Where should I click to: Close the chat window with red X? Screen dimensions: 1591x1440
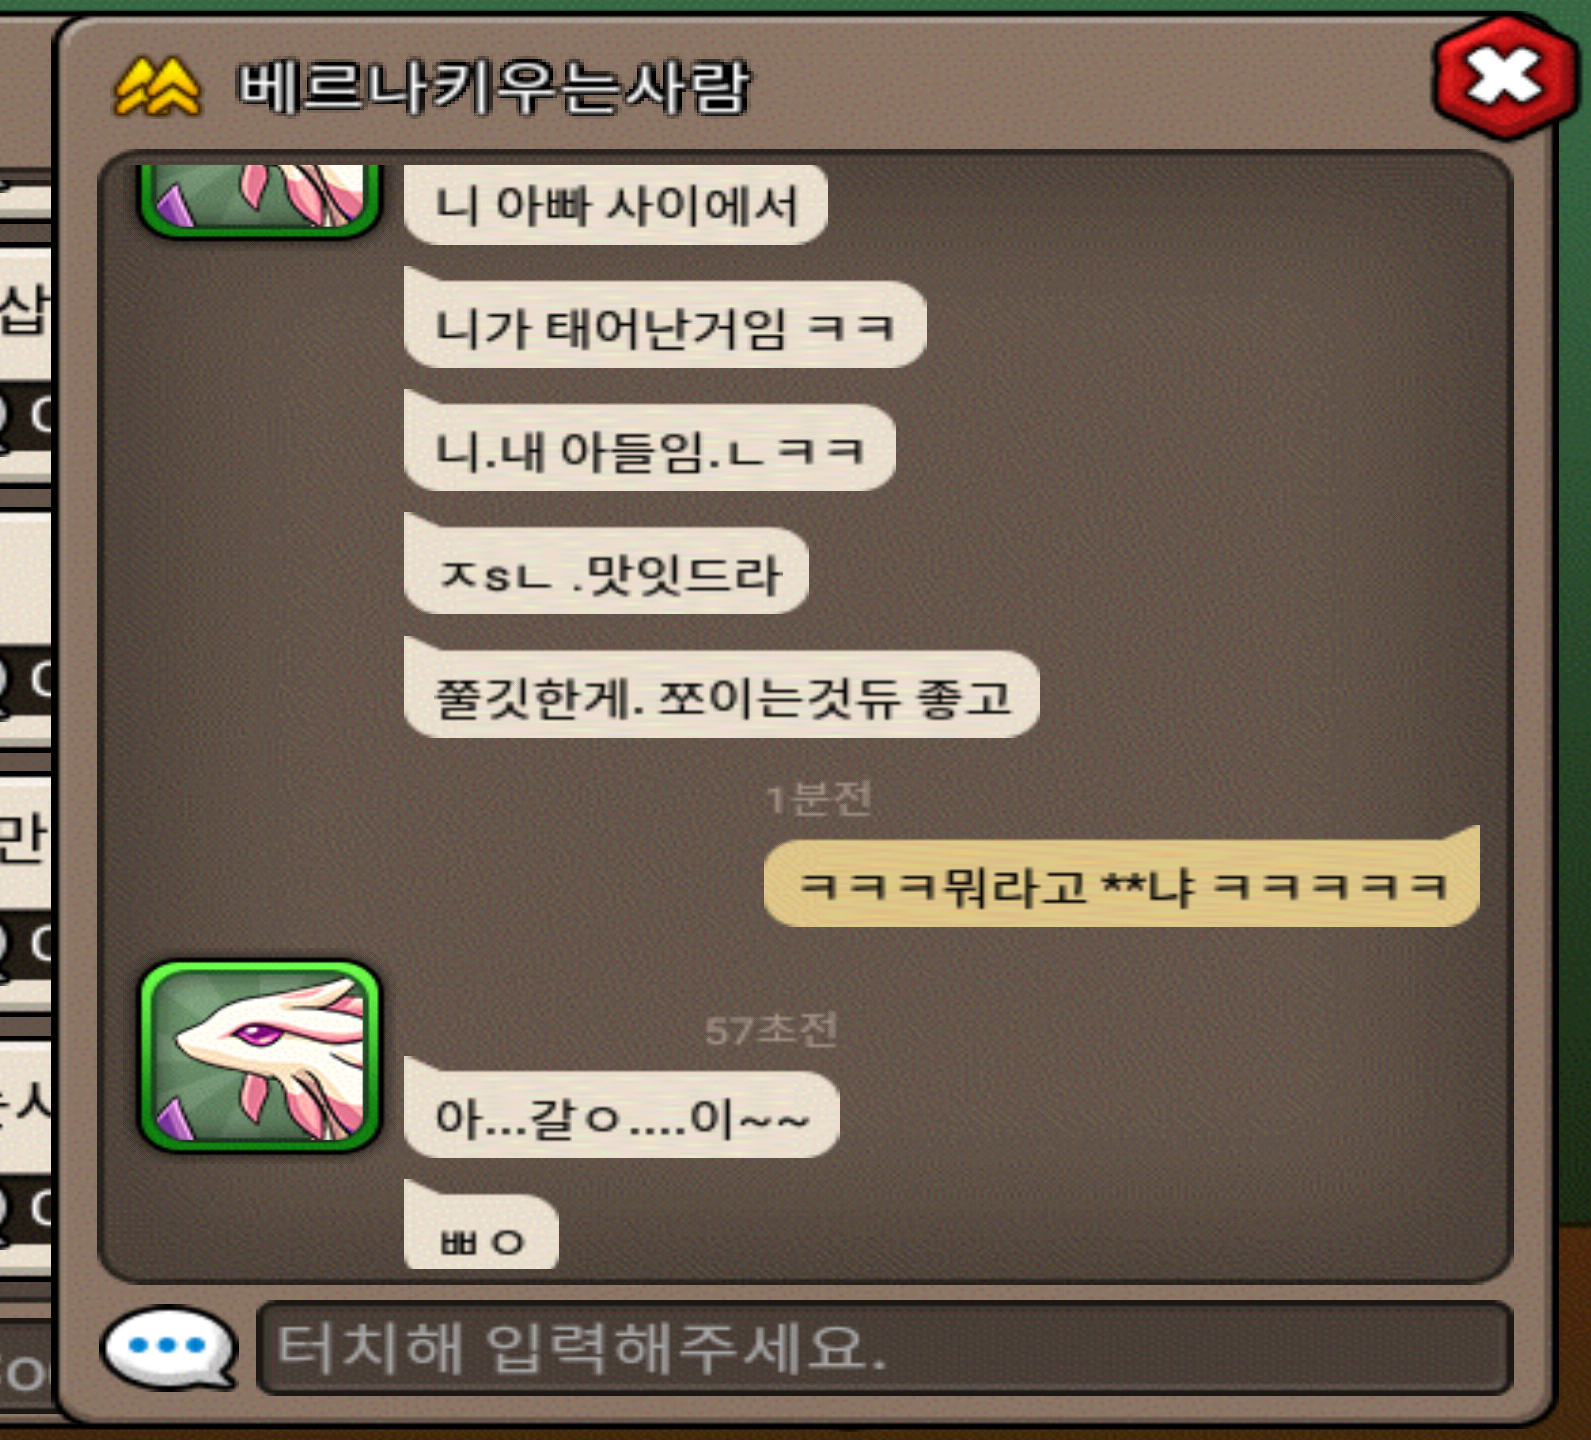coord(1504,75)
